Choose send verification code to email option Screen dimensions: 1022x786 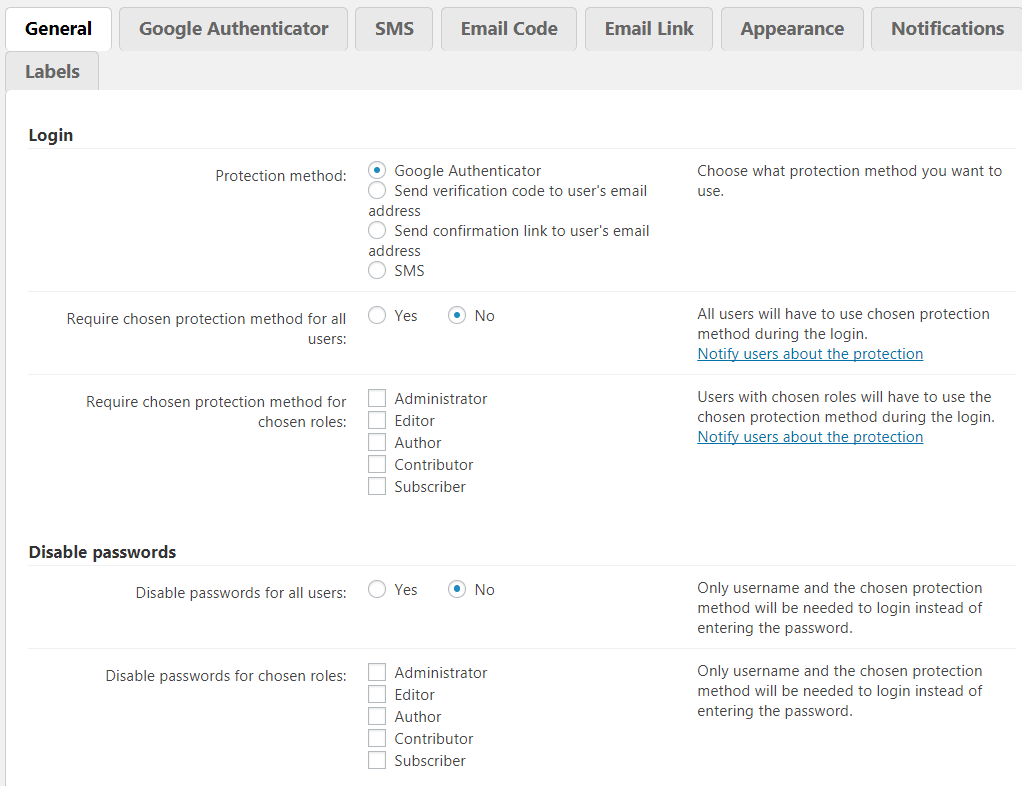point(377,191)
